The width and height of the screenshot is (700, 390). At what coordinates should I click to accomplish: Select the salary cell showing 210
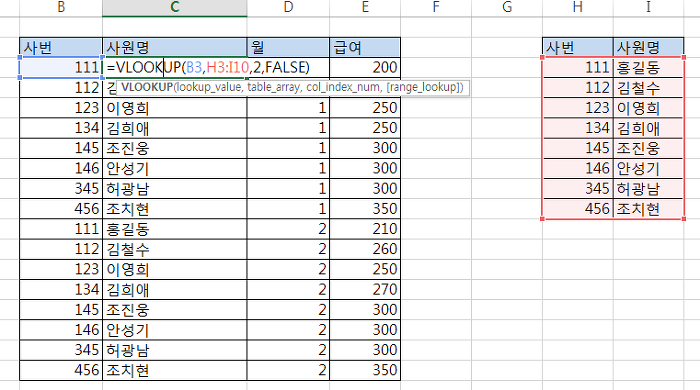click(365, 229)
